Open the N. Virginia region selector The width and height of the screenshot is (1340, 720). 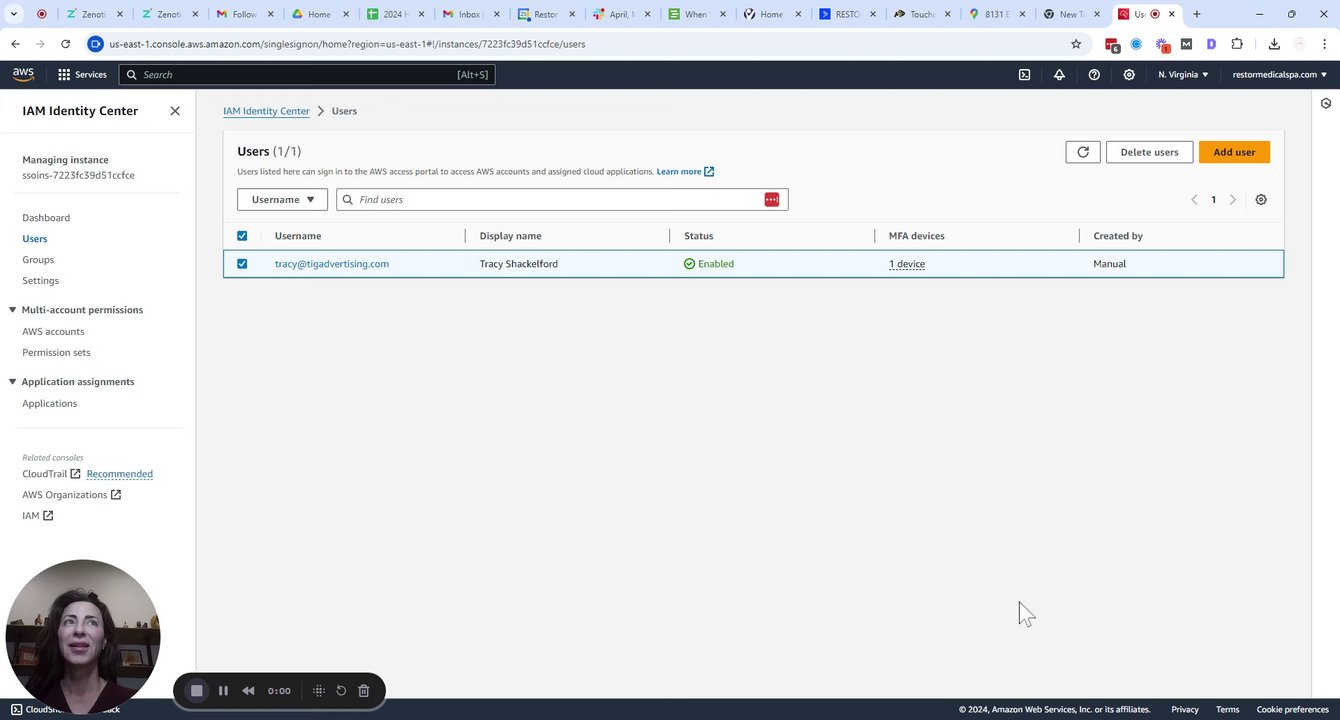point(1183,74)
